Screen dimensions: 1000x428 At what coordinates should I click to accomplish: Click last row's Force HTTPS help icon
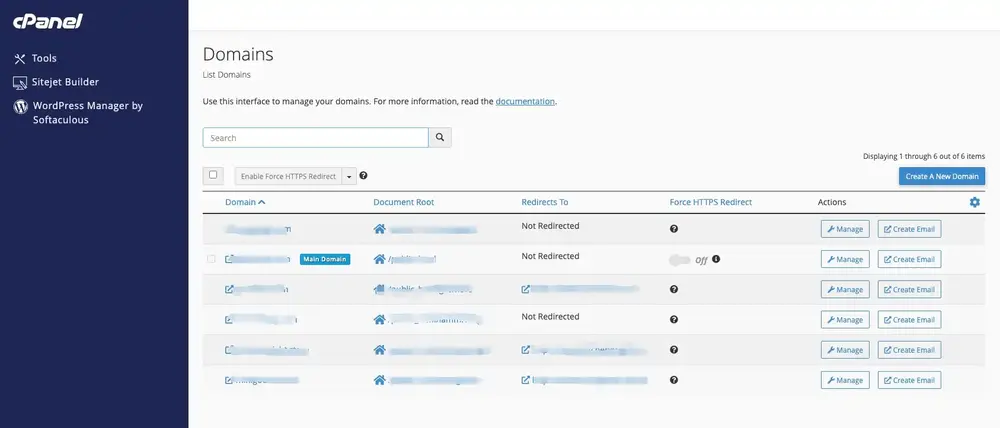pos(674,380)
